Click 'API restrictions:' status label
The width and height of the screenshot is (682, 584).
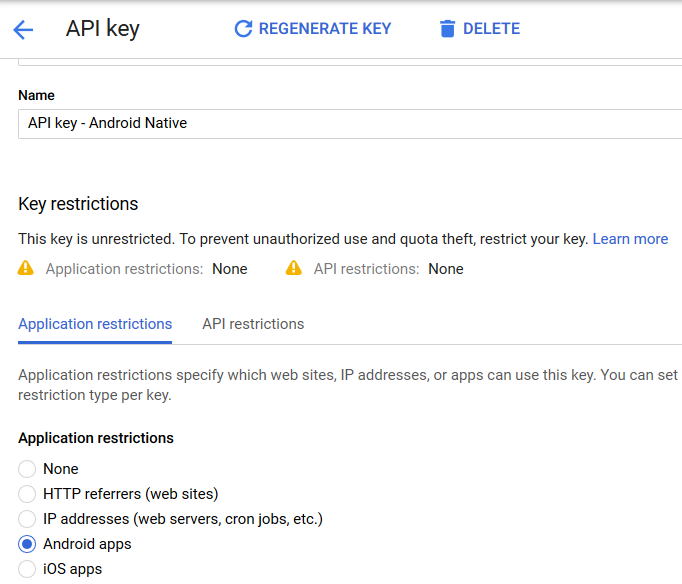coord(366,269)
